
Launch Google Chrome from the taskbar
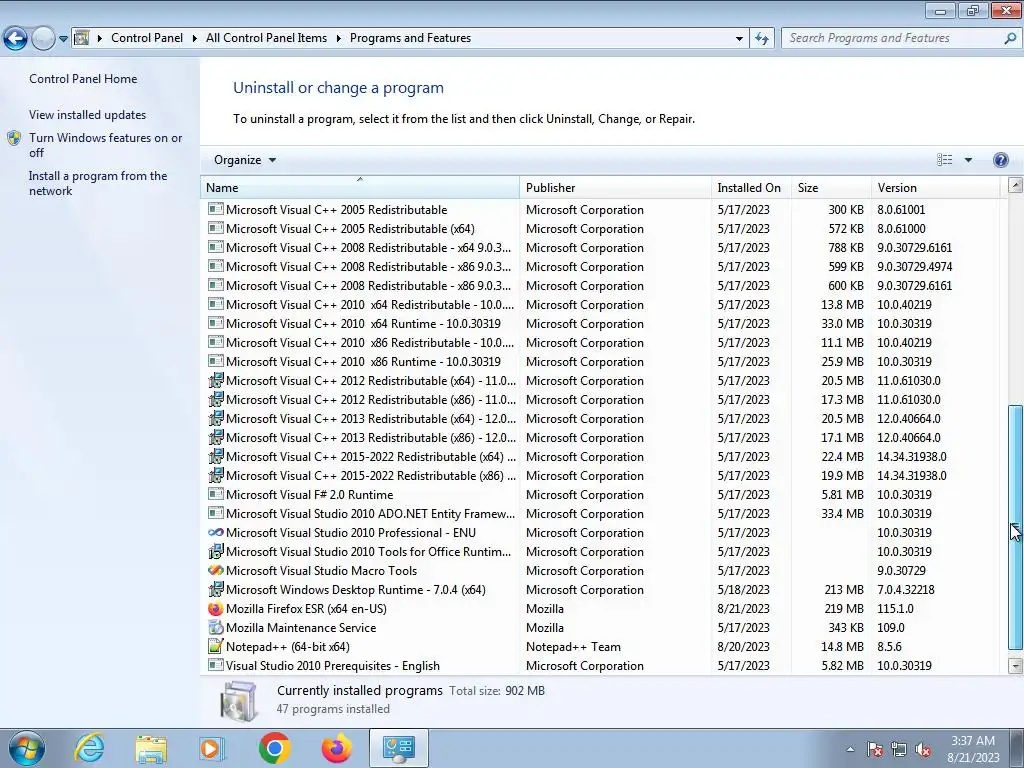pyautogui.click(x=274, y=748)
